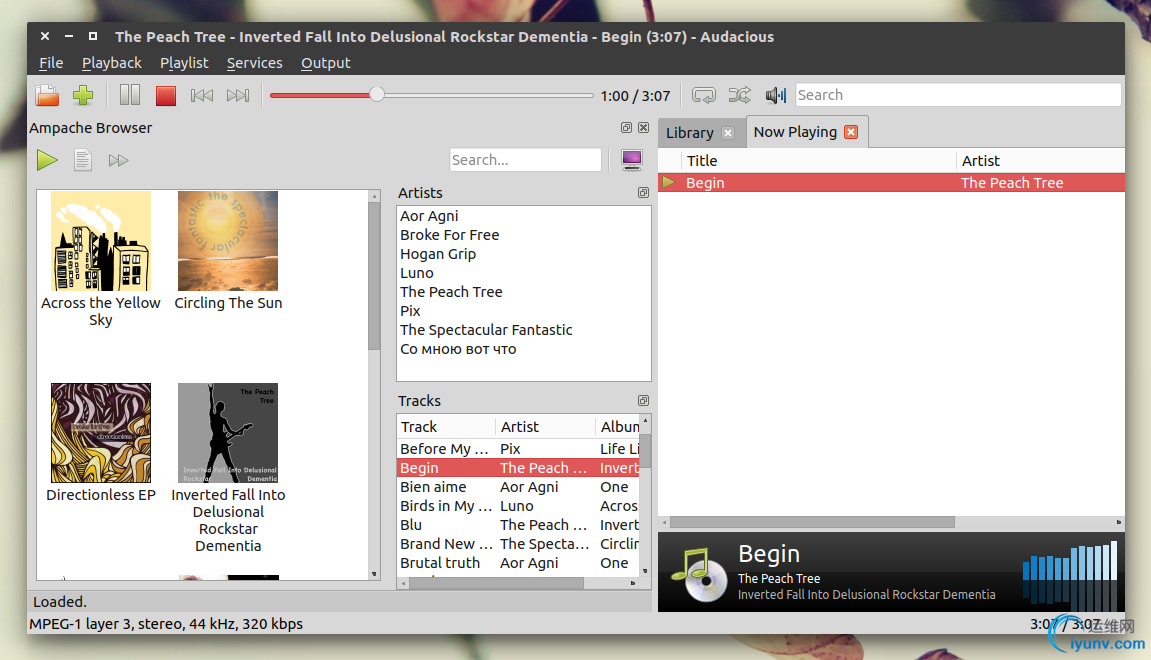Select Directionless EP album cover

(x=101, y=432)
